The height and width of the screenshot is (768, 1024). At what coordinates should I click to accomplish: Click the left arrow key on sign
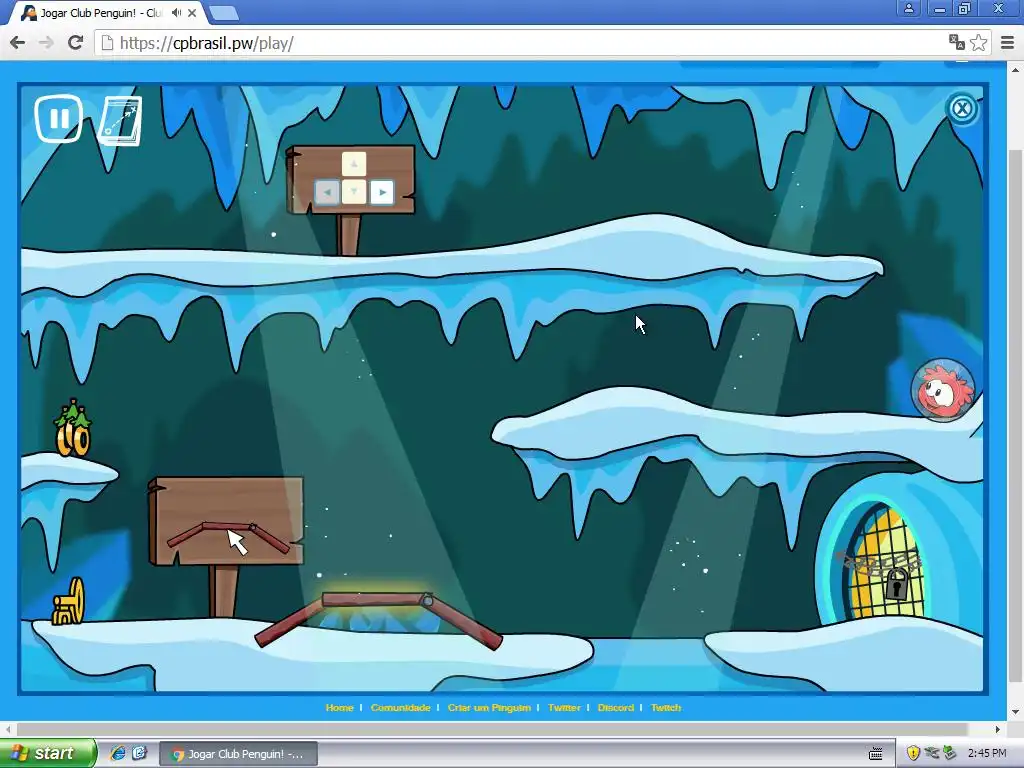(x=327, y=192)
